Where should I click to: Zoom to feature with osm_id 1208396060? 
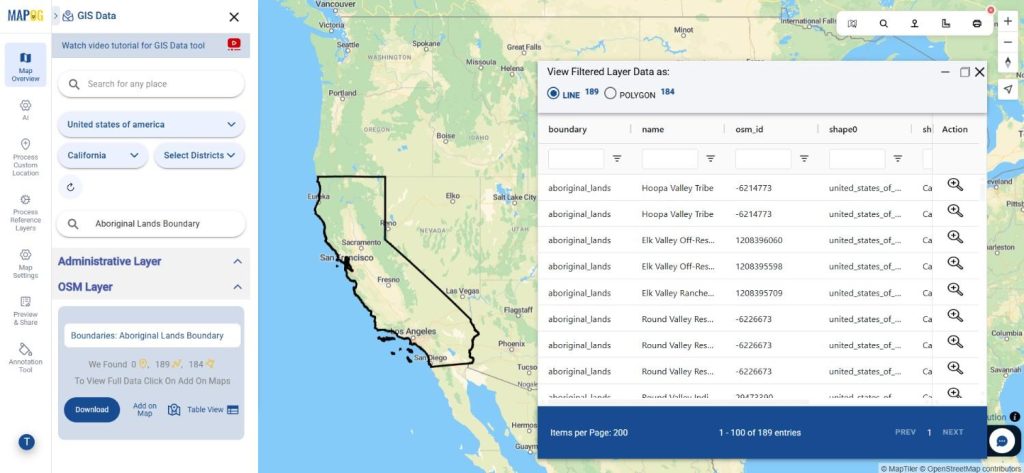coord(955,237)
